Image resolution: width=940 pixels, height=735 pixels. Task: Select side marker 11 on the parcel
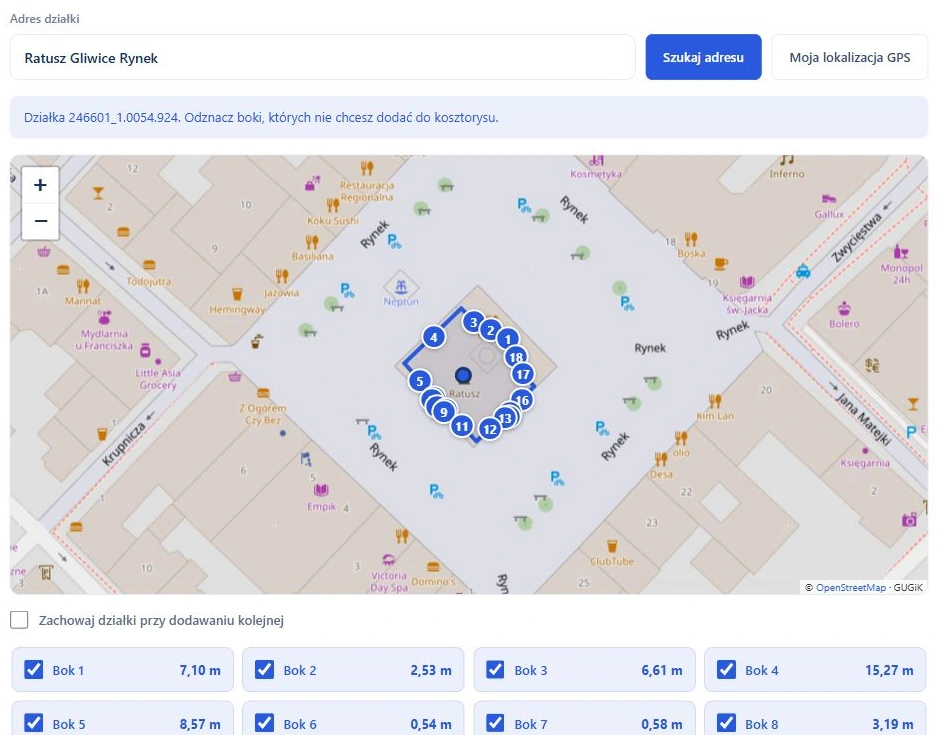click(461, 426)
